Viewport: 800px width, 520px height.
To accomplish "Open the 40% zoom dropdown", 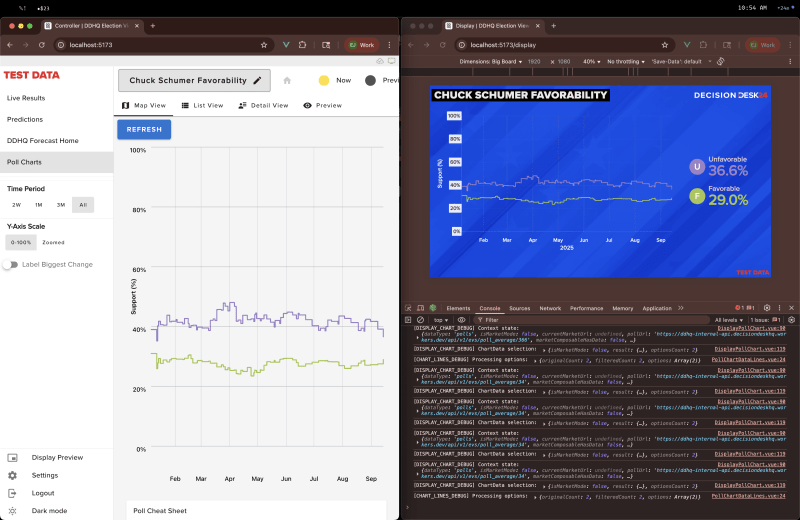I will [x=591, y=61].
